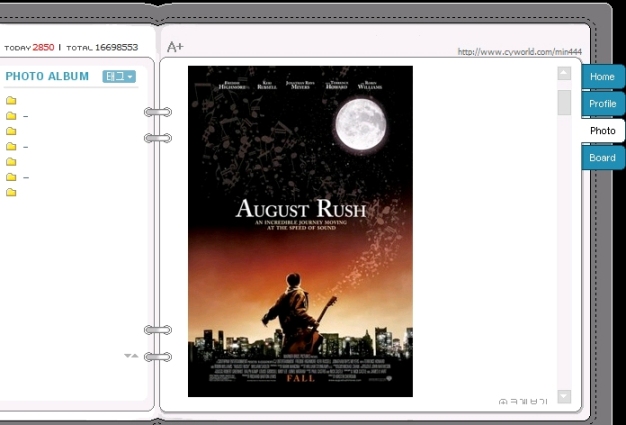Image resolution: width=626 pixels, height=425 pixels.
Task: Open the fourth Photo Album folder
Action: 11,146
